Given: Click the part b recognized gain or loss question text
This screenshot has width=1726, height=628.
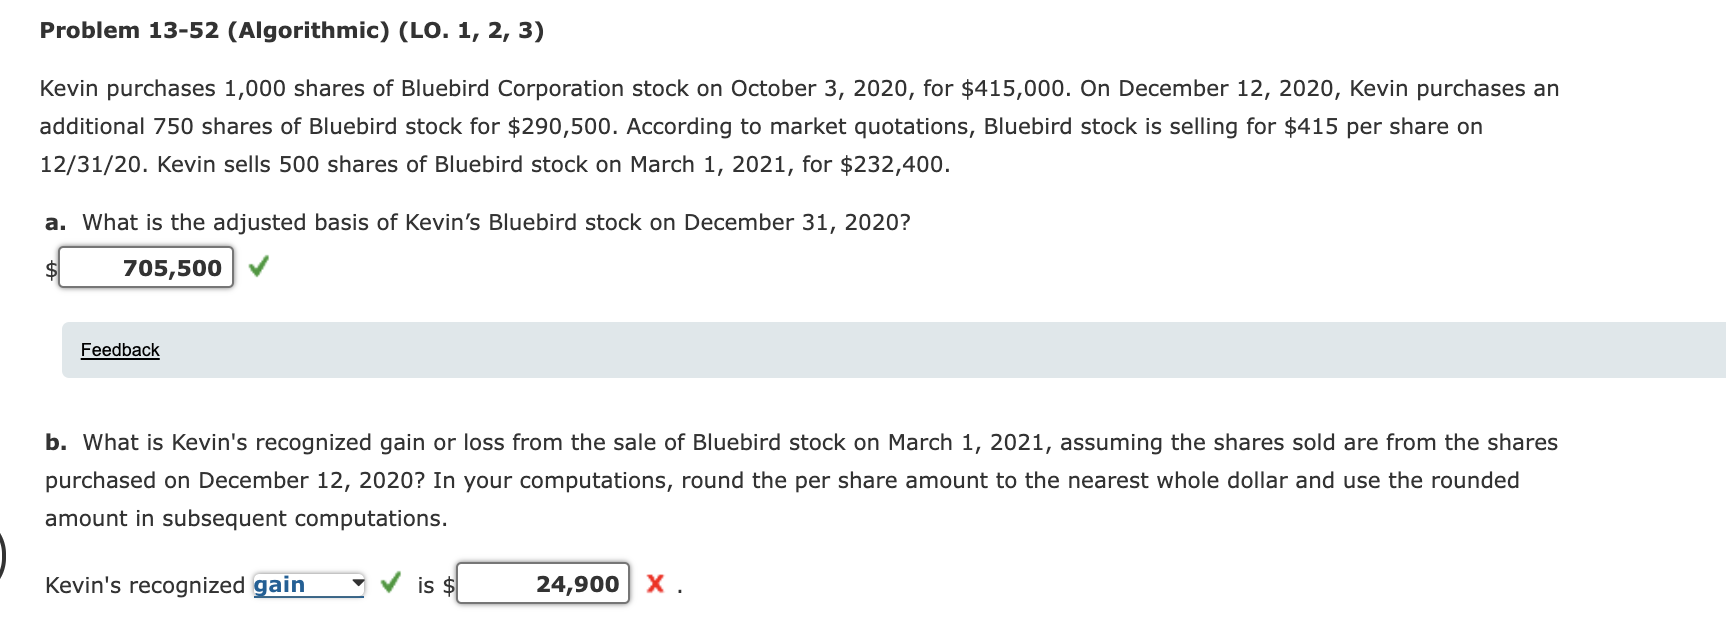Looking at the screenshot, I should [801, 480].
